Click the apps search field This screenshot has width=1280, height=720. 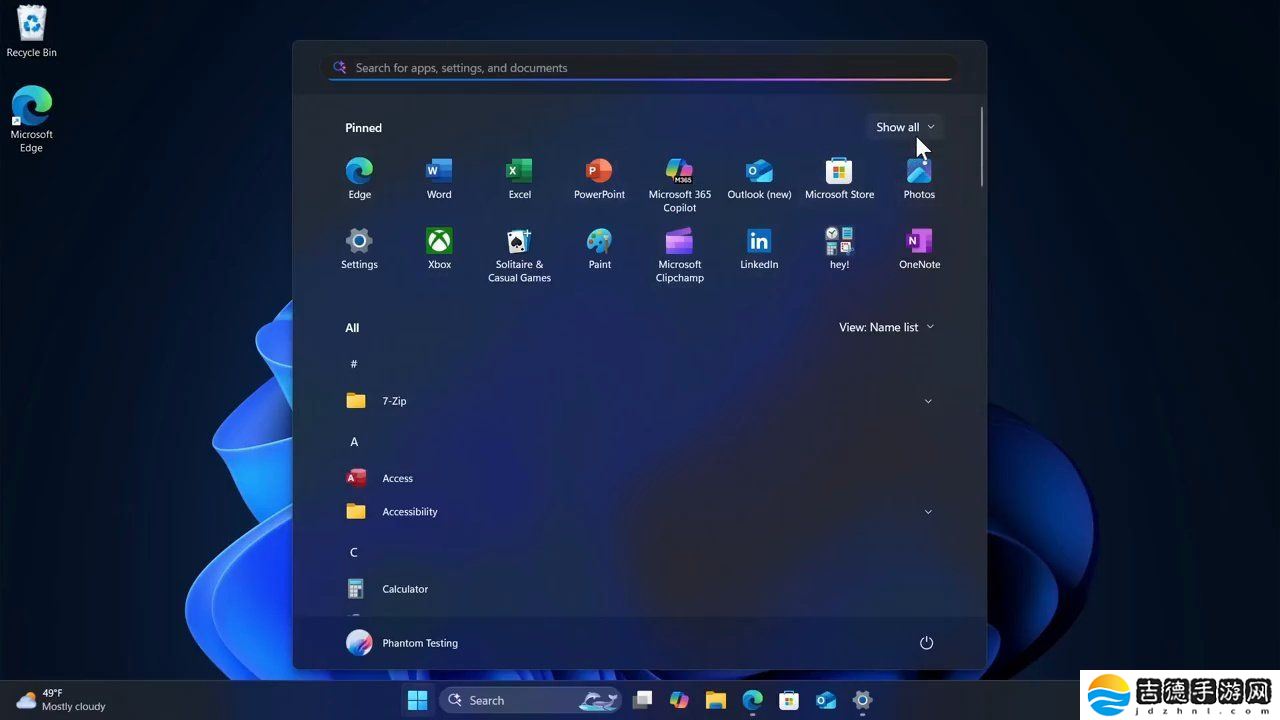pyautogui.click(x=640, y=67)
